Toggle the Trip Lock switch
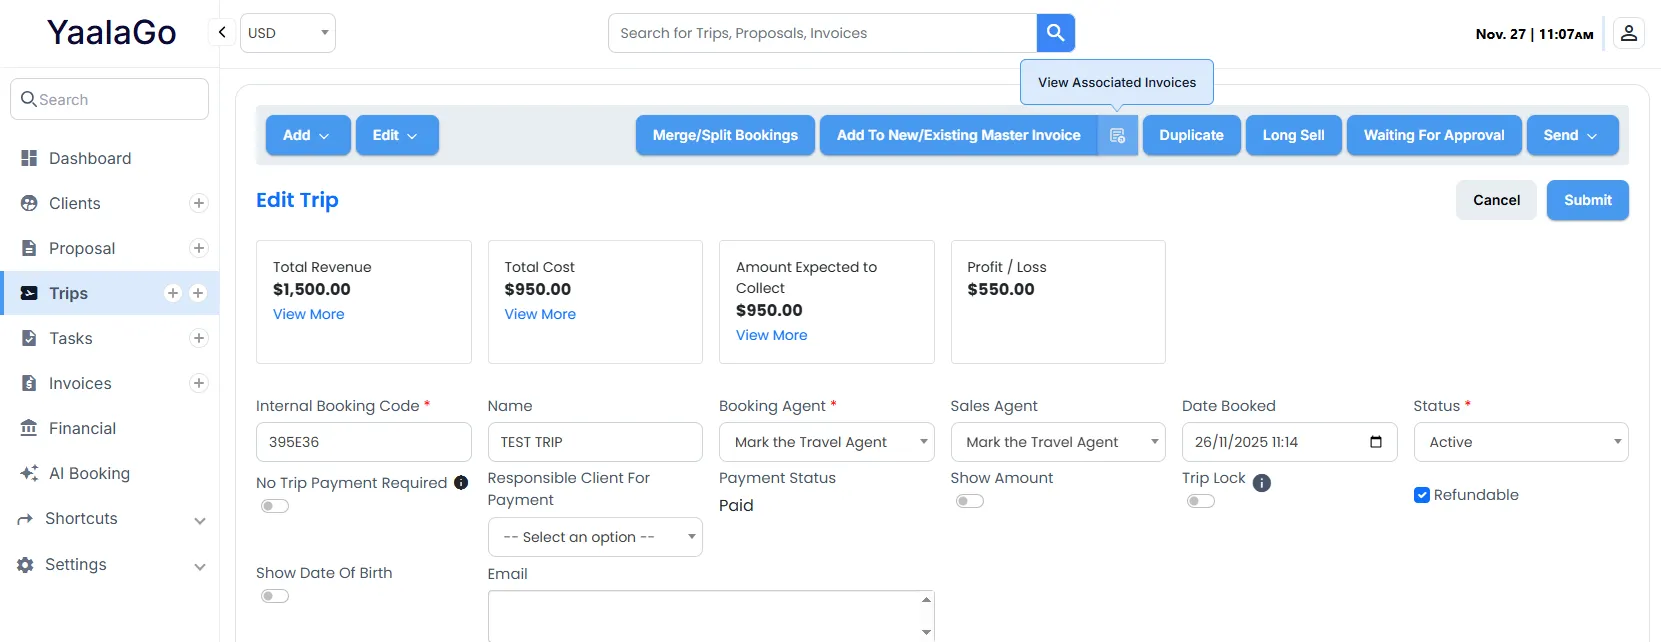This screenshot has width=1661, height=642. [x=1201, y=501]
